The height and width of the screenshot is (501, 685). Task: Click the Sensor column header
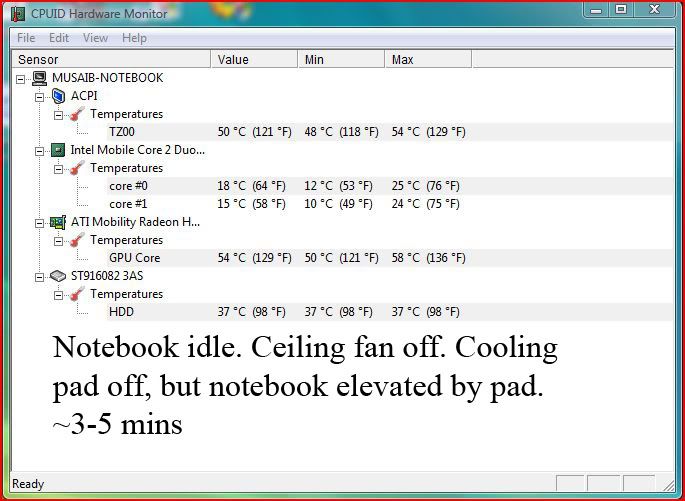click(111, 59)
